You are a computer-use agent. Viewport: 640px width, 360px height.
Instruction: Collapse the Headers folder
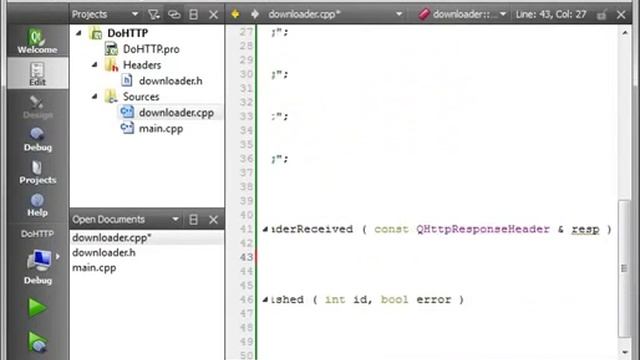[95, 64]
